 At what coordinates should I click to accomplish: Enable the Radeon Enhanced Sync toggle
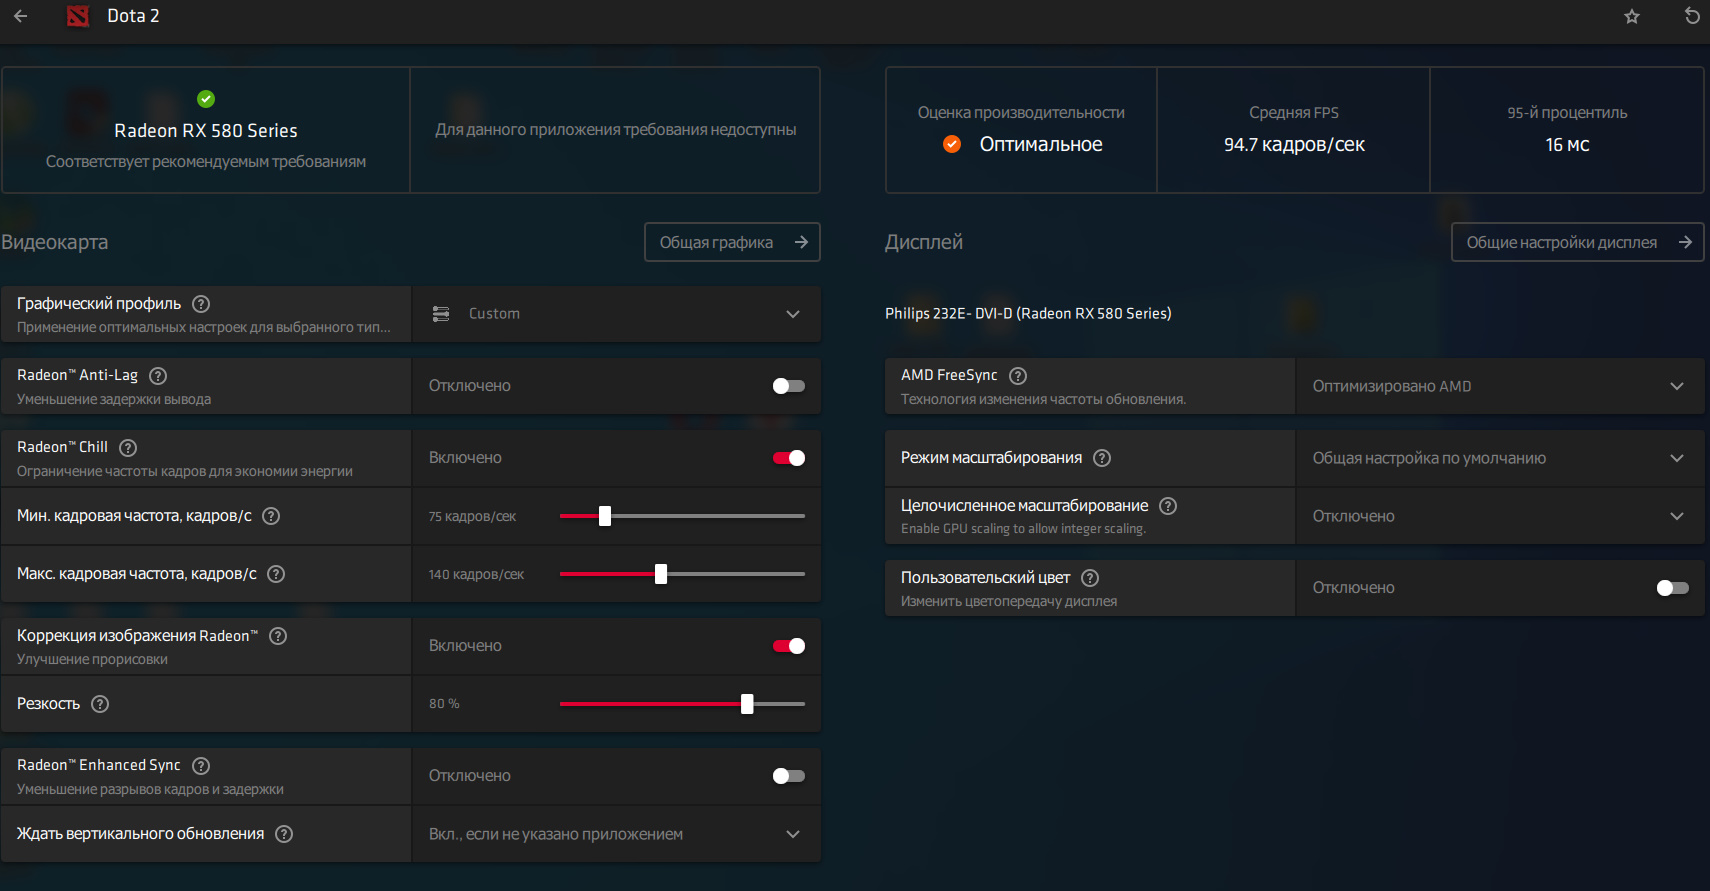[788, 776]
